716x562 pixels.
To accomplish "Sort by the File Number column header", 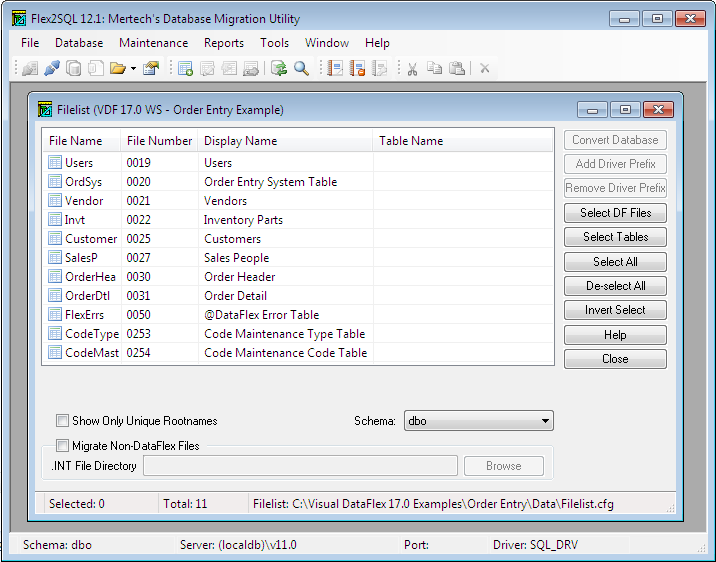I will pos(159,141).
